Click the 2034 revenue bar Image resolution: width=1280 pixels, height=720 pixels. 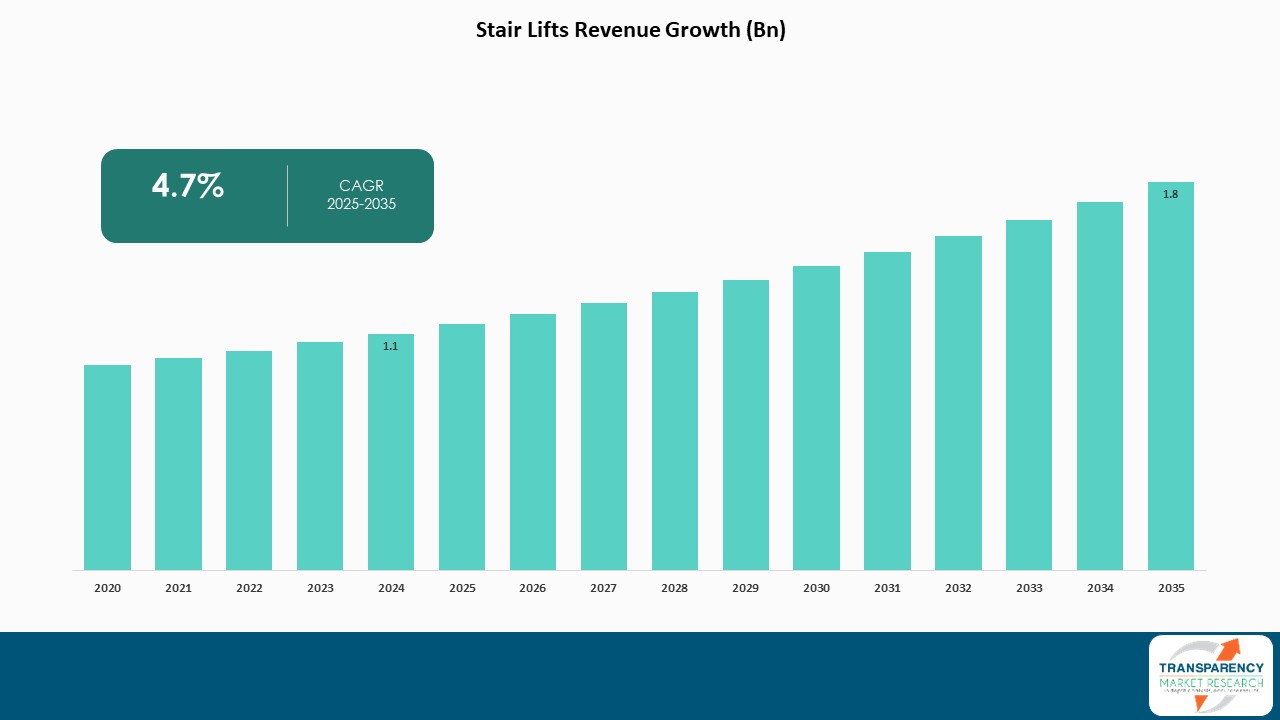(x=1100, y=386)
